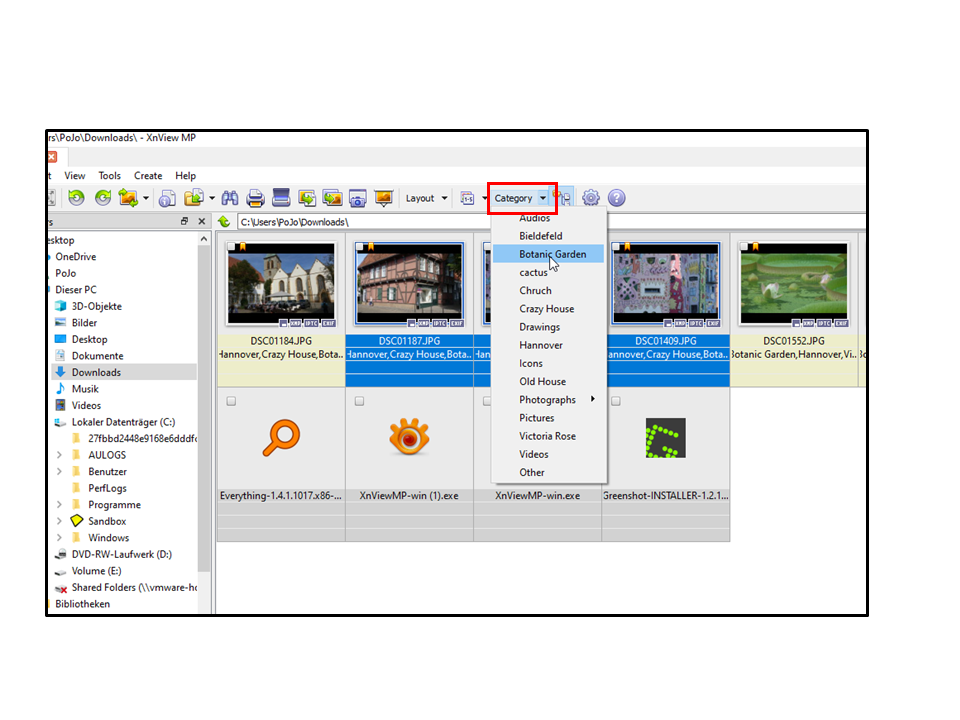Screen dimensions: 960x720
Task: Expand the Photographs submenu arrow
Action: click(x=593, y=400)
